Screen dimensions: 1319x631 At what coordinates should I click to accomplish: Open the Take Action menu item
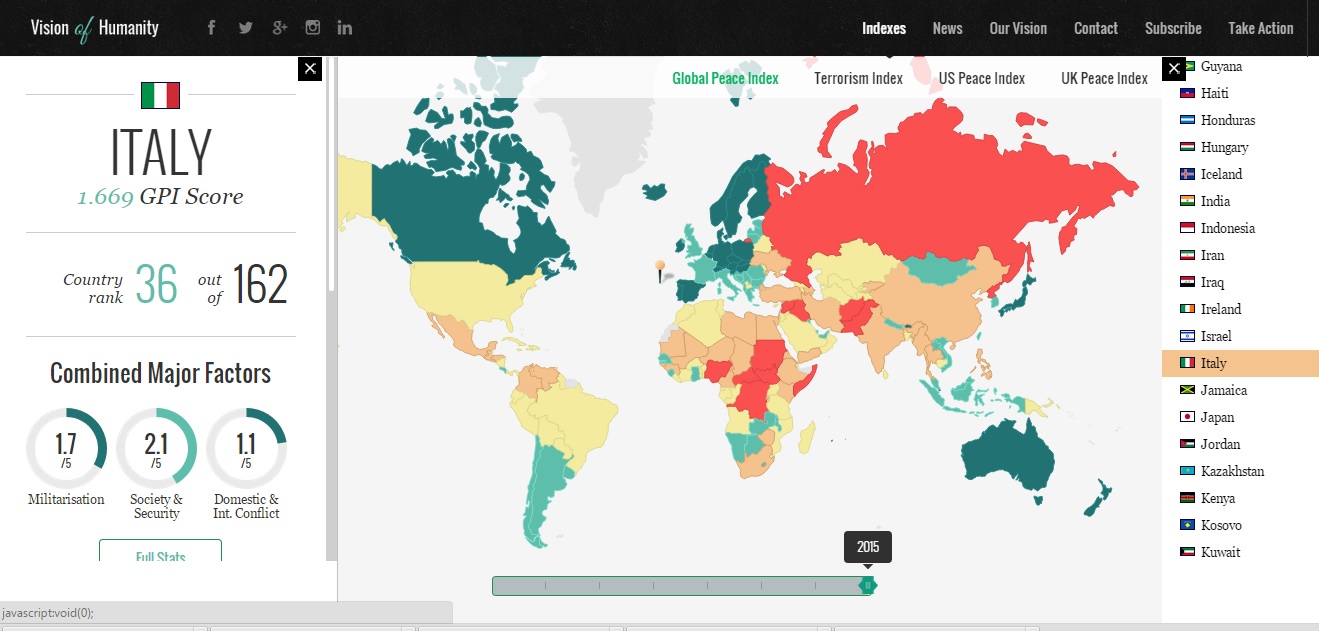coord(1261,28)
